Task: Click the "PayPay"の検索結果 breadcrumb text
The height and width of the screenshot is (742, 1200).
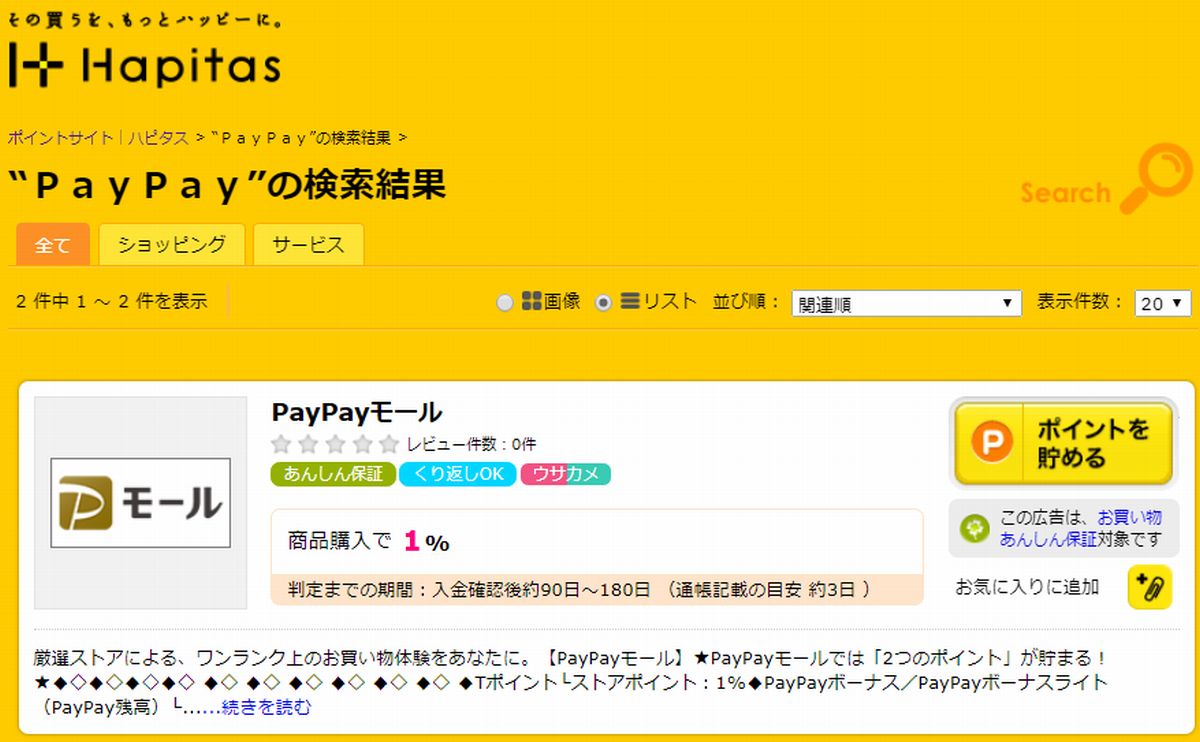Action: pyautogui.click(x=303, y=137)
